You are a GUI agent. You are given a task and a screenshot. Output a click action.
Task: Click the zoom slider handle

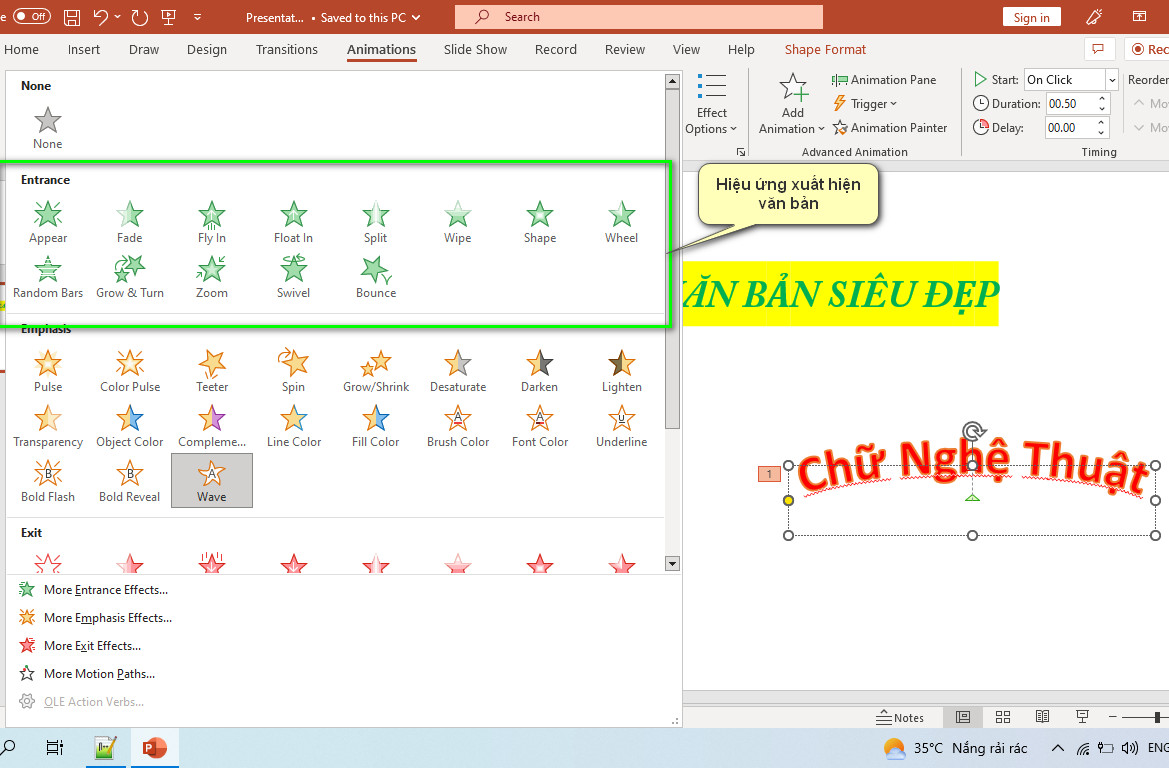pyautogui.click(x=1157, y=717)
